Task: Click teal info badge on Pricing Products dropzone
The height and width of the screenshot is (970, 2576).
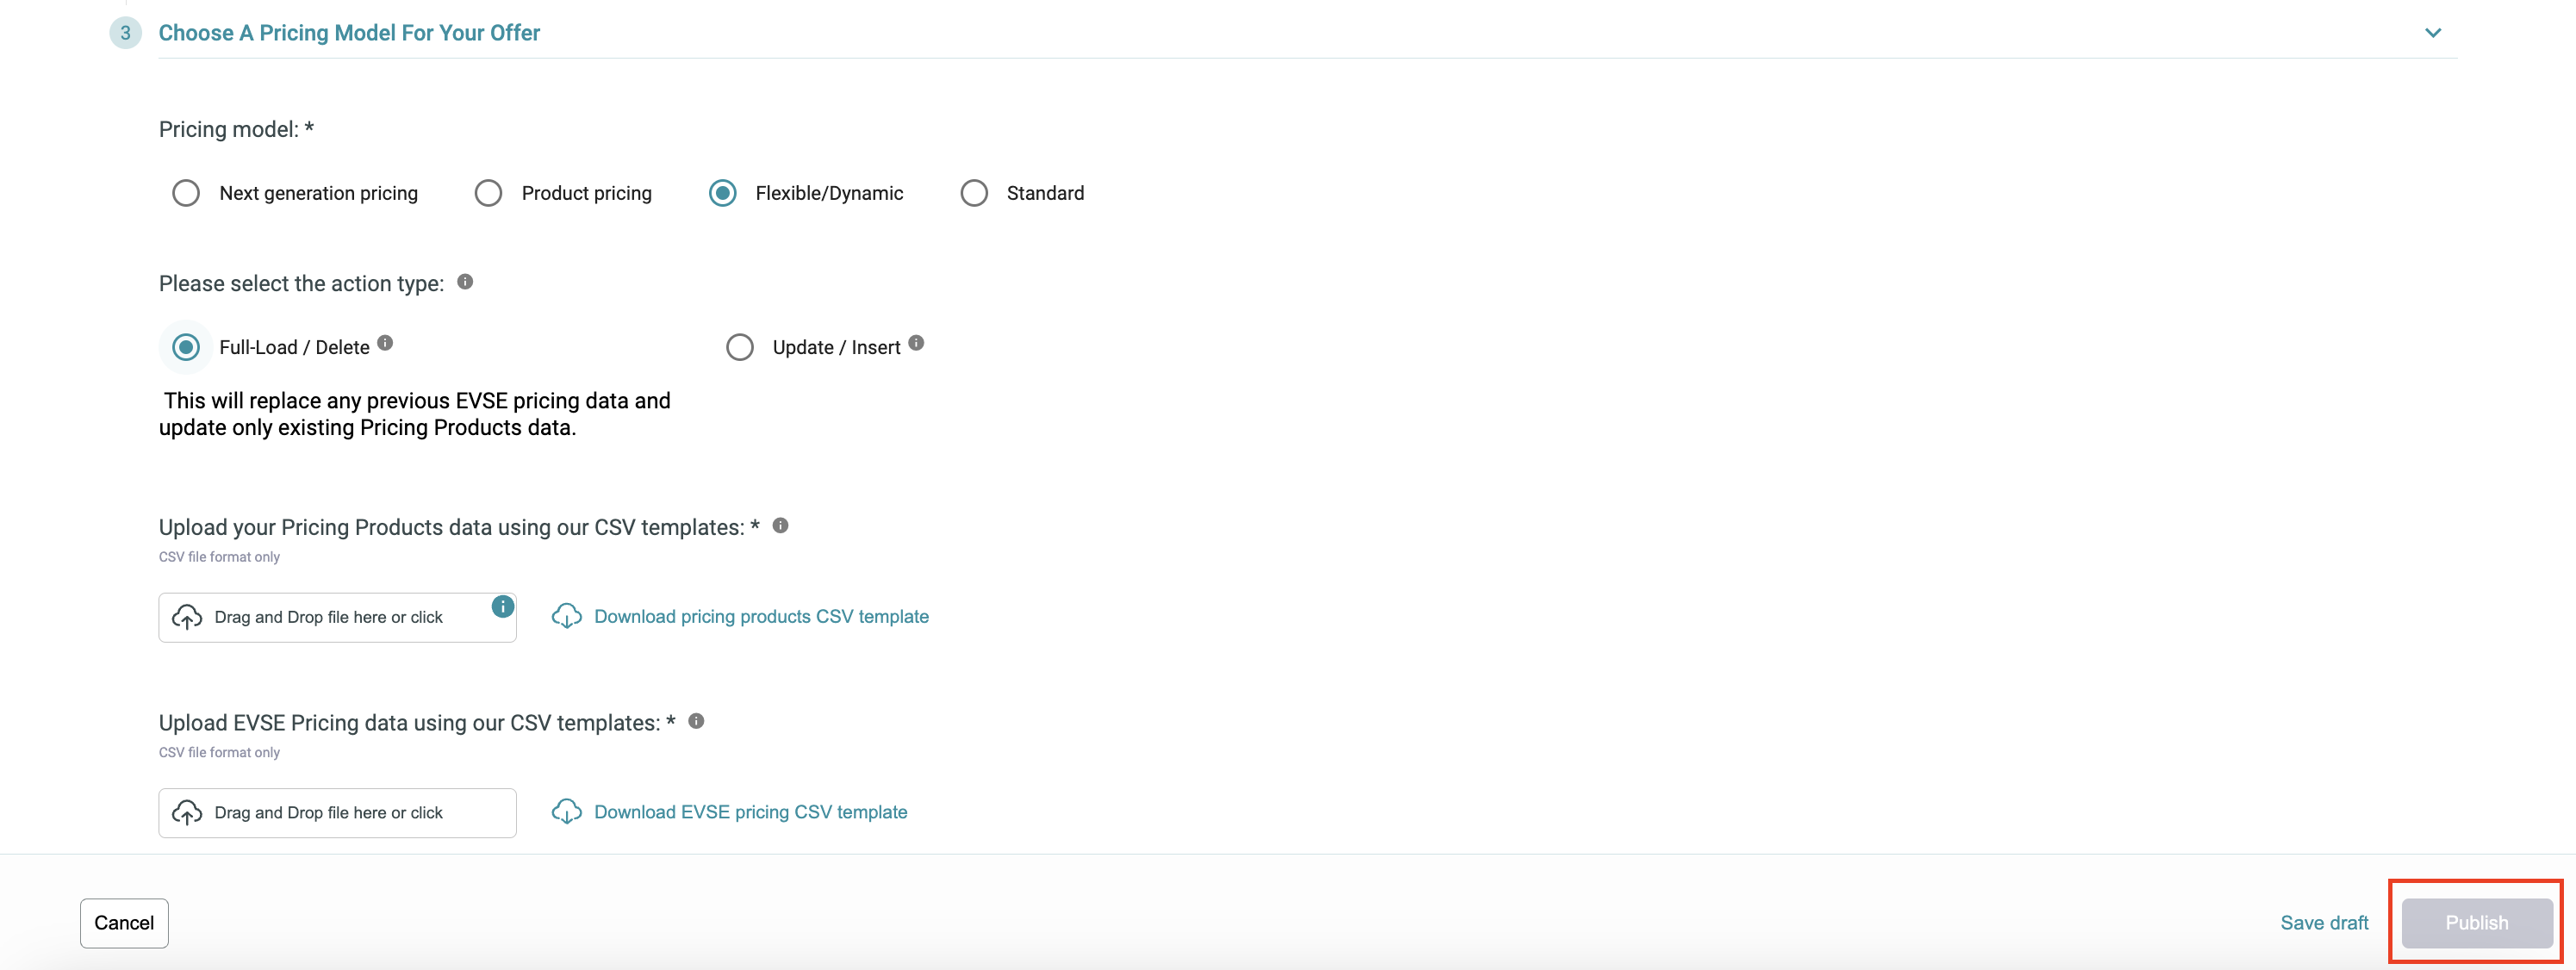Action: click(x=503, y=606)
